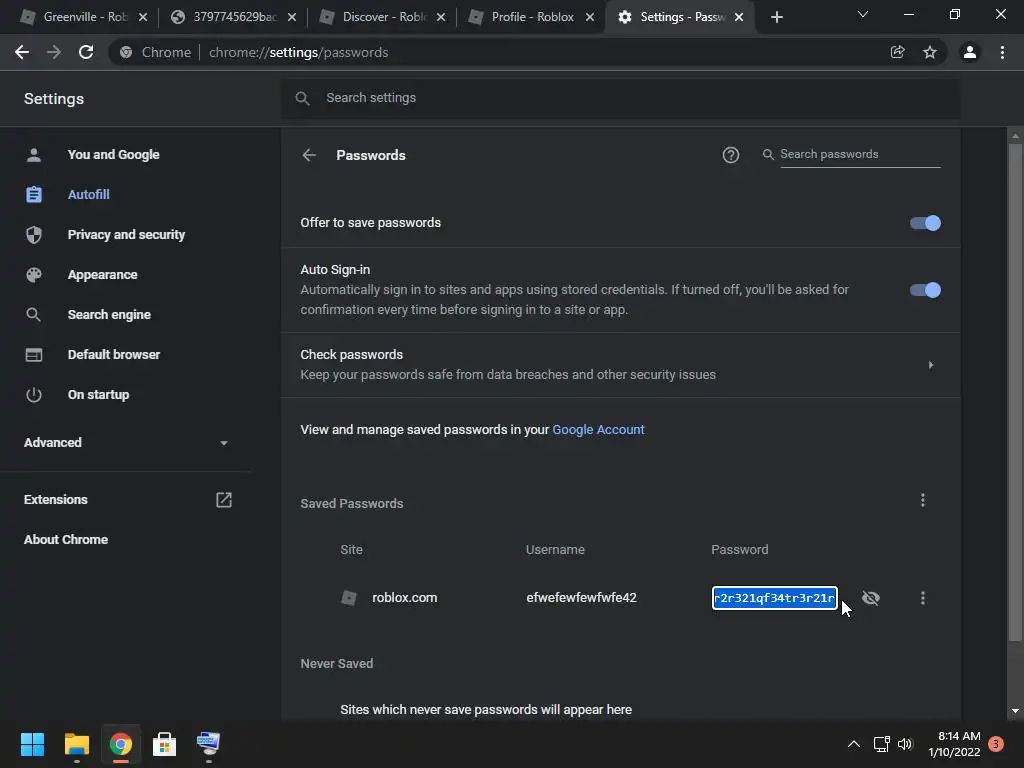Close the Discover Roblox tab
This screenshot has width=1024, height=768.
[441, 17]
